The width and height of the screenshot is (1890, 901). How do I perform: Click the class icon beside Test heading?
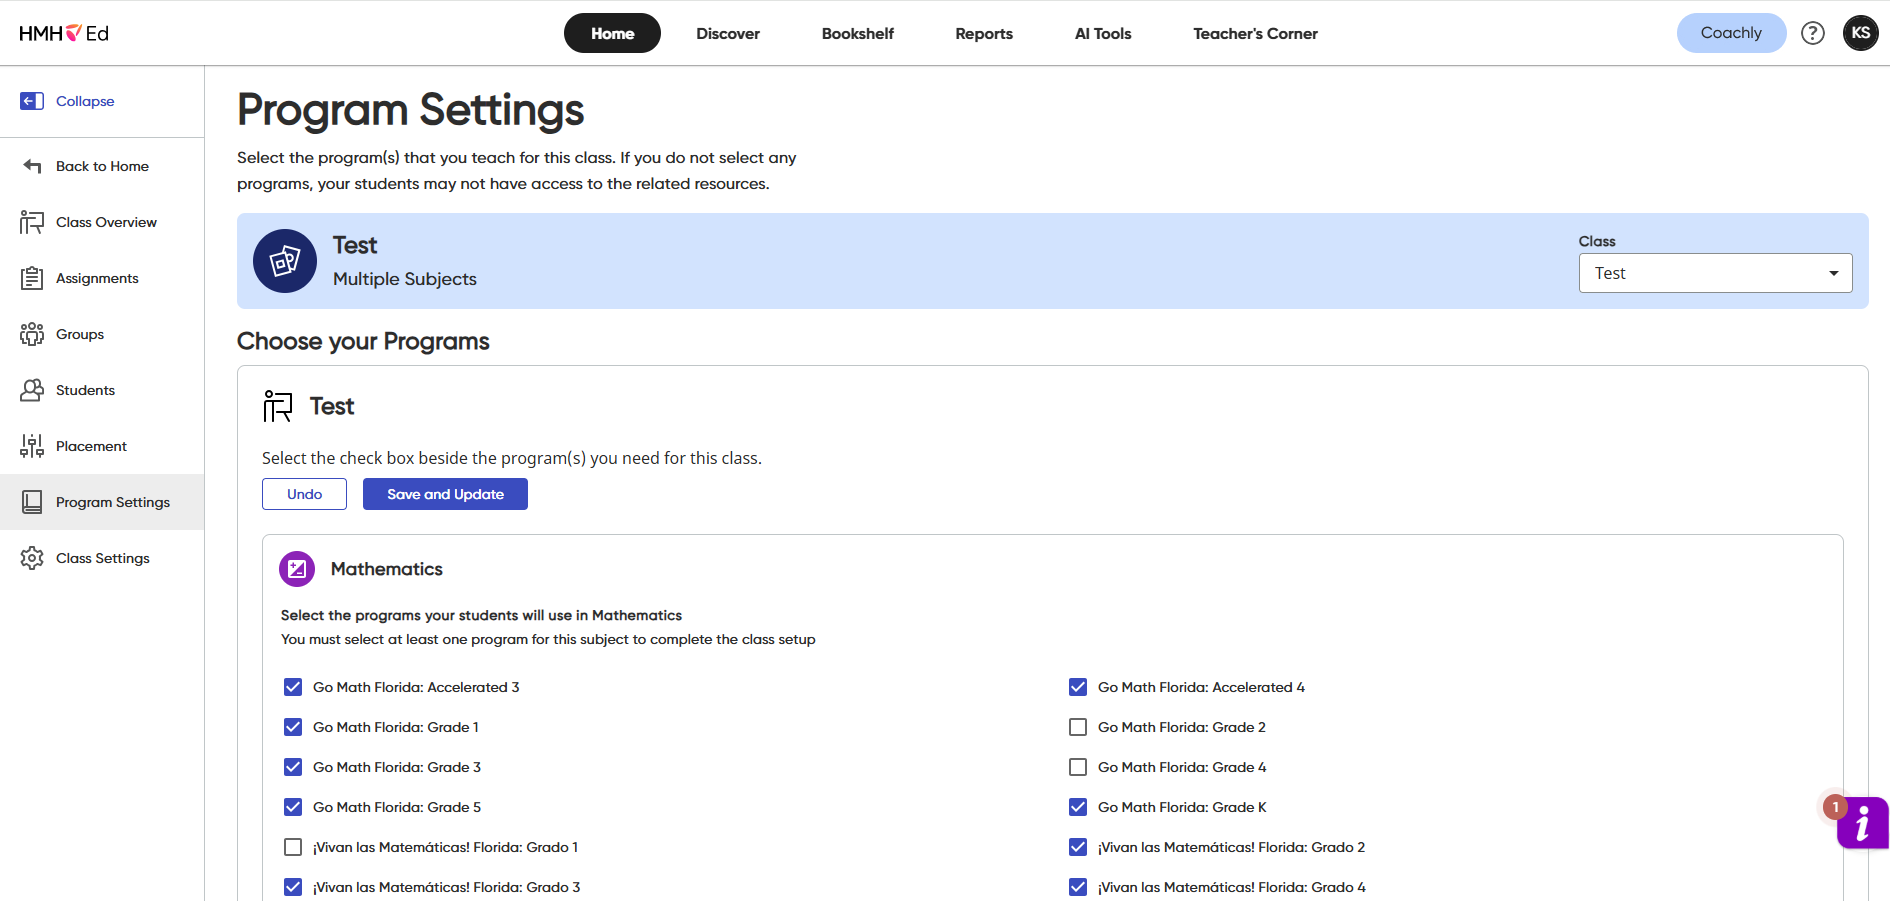278,406
